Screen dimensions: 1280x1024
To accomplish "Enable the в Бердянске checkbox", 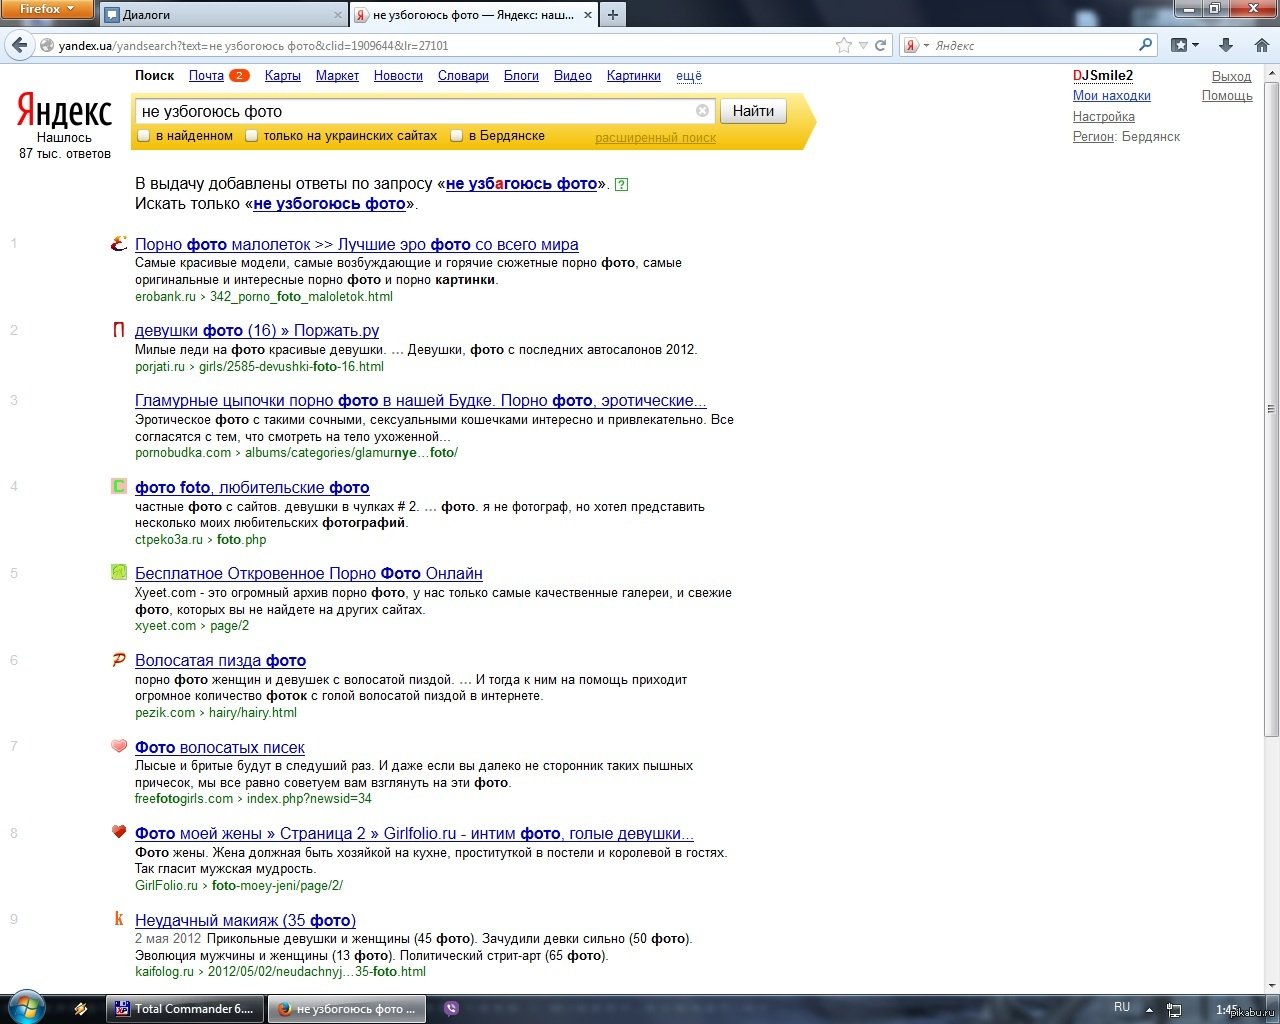I will click(457, 136).
